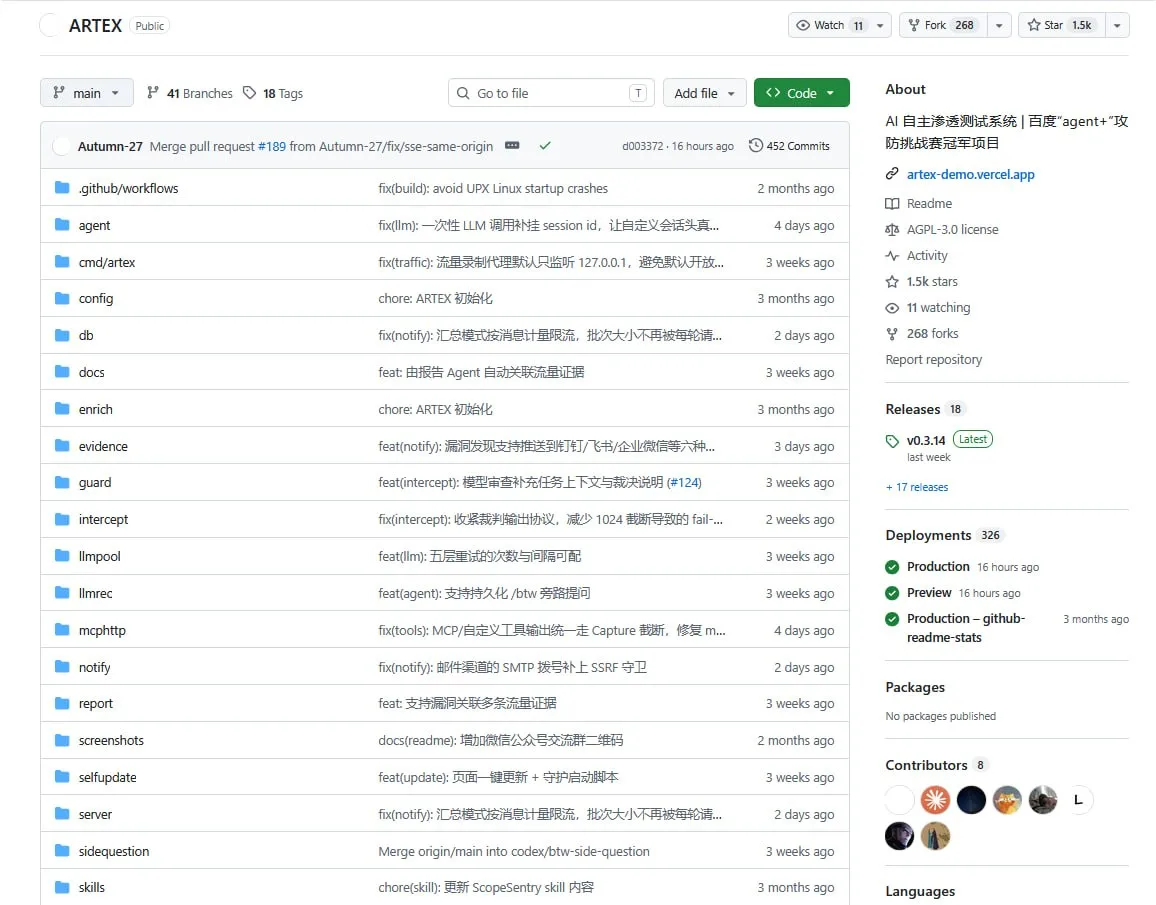Viewport: 1156px width, 905px height.
Task: Open the sidequestion folder name
Action: [114, 850]
